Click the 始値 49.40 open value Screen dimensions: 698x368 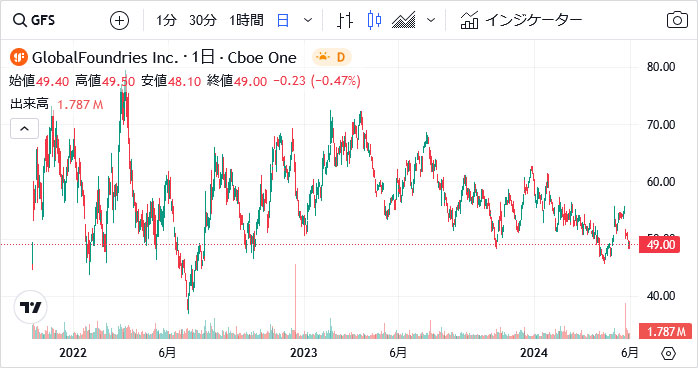click(39, 81)
